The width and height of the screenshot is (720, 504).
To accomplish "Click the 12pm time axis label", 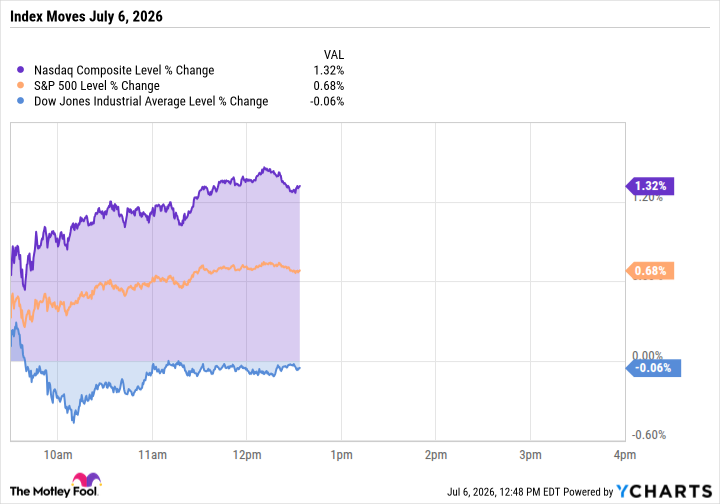I will point(247,455).
